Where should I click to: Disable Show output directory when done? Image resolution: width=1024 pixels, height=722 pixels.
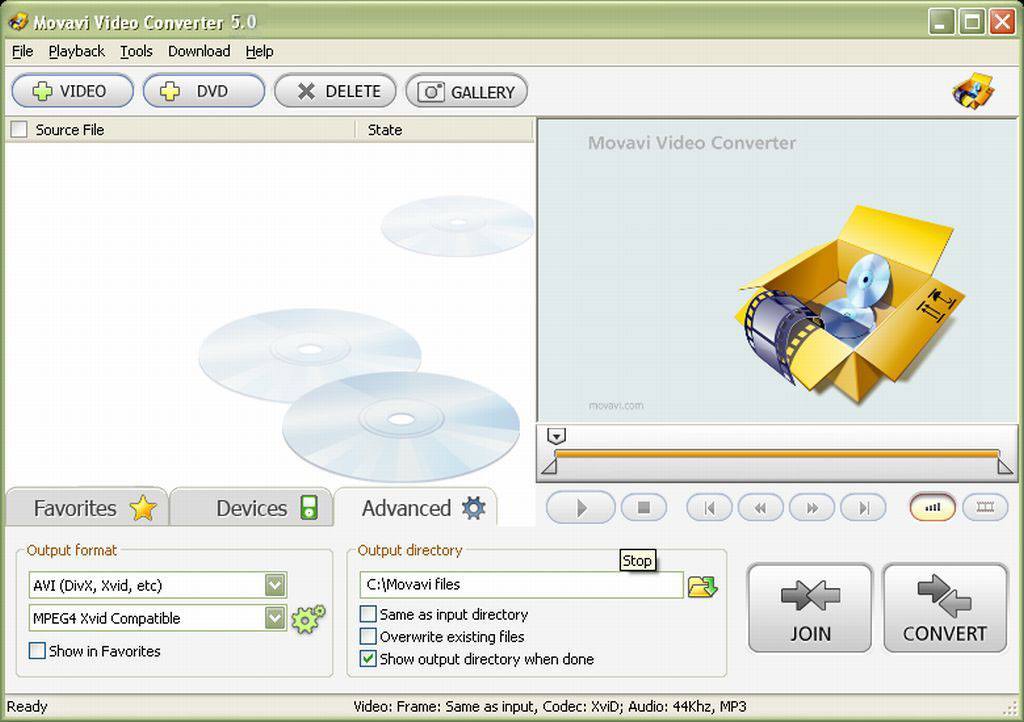(368, 659)
